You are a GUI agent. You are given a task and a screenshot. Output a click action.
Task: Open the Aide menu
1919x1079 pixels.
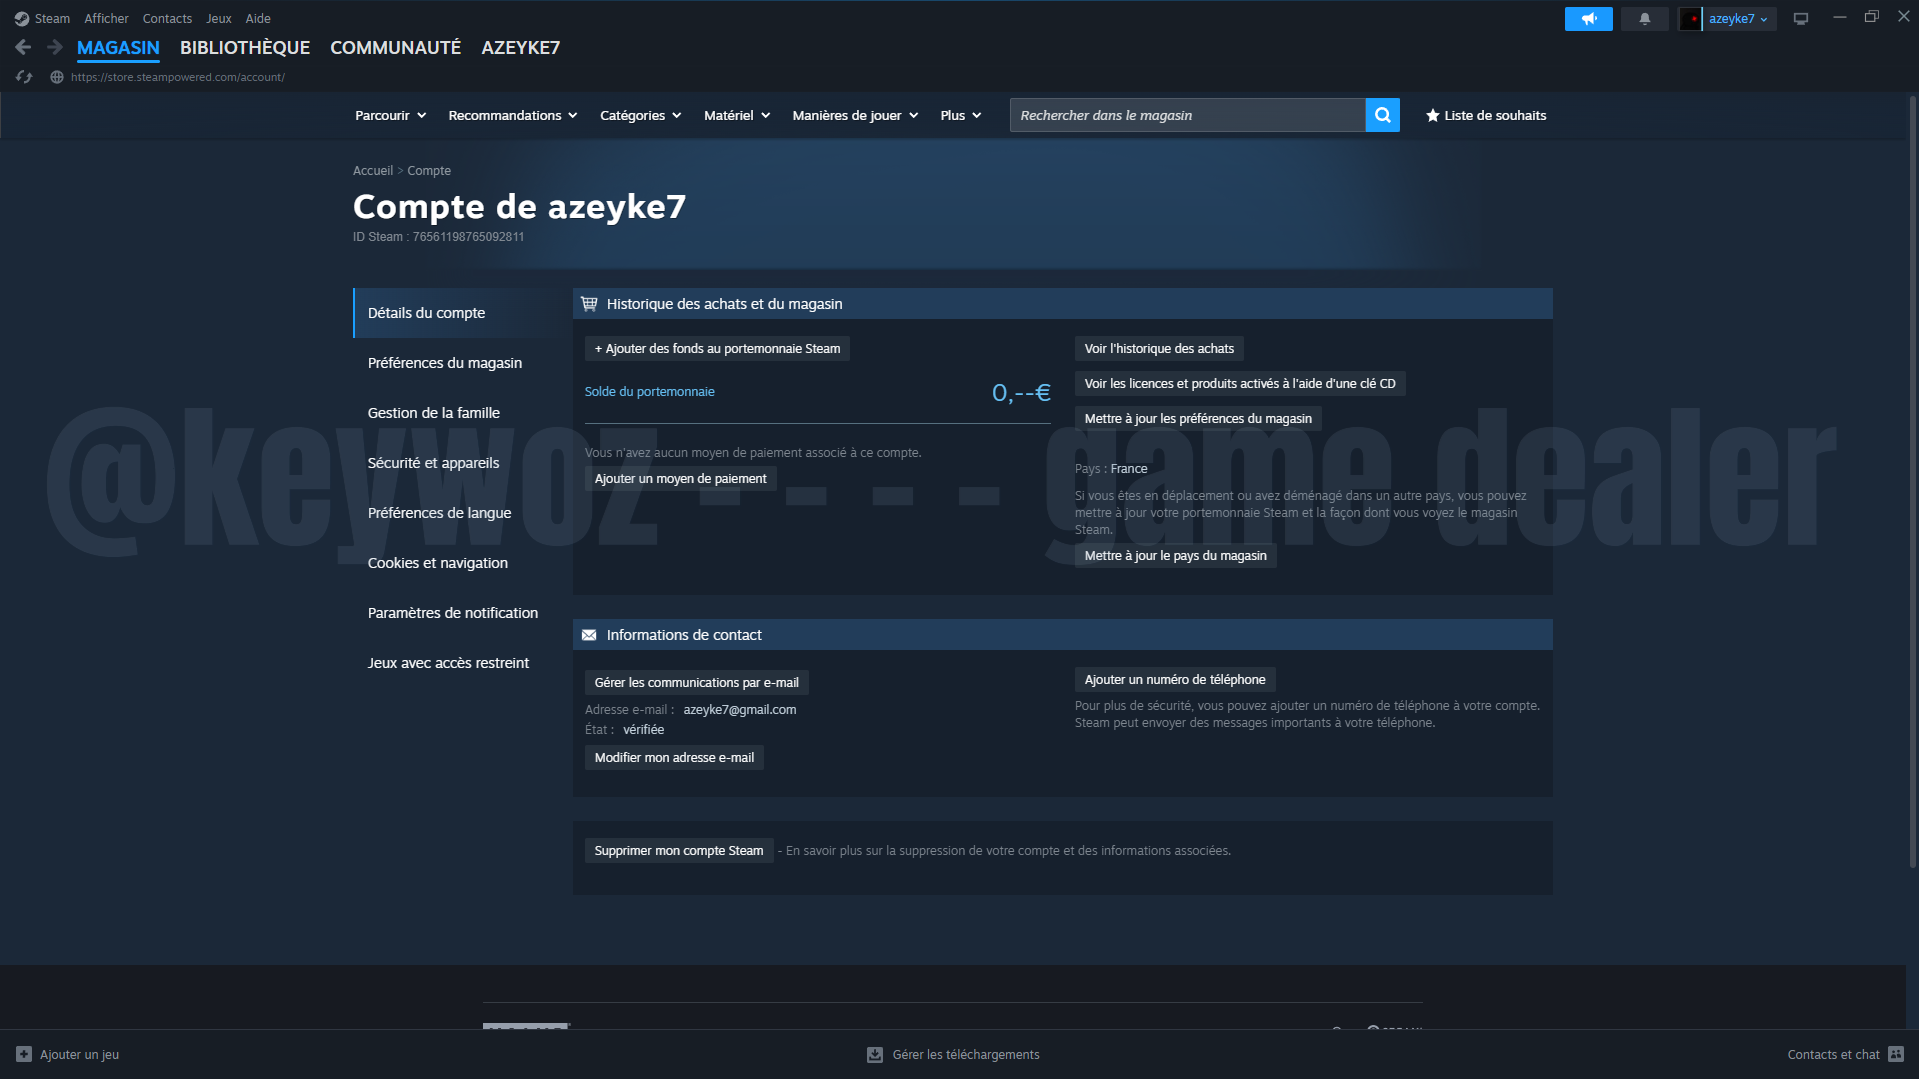pyautogui.click(x=258, y=19)
